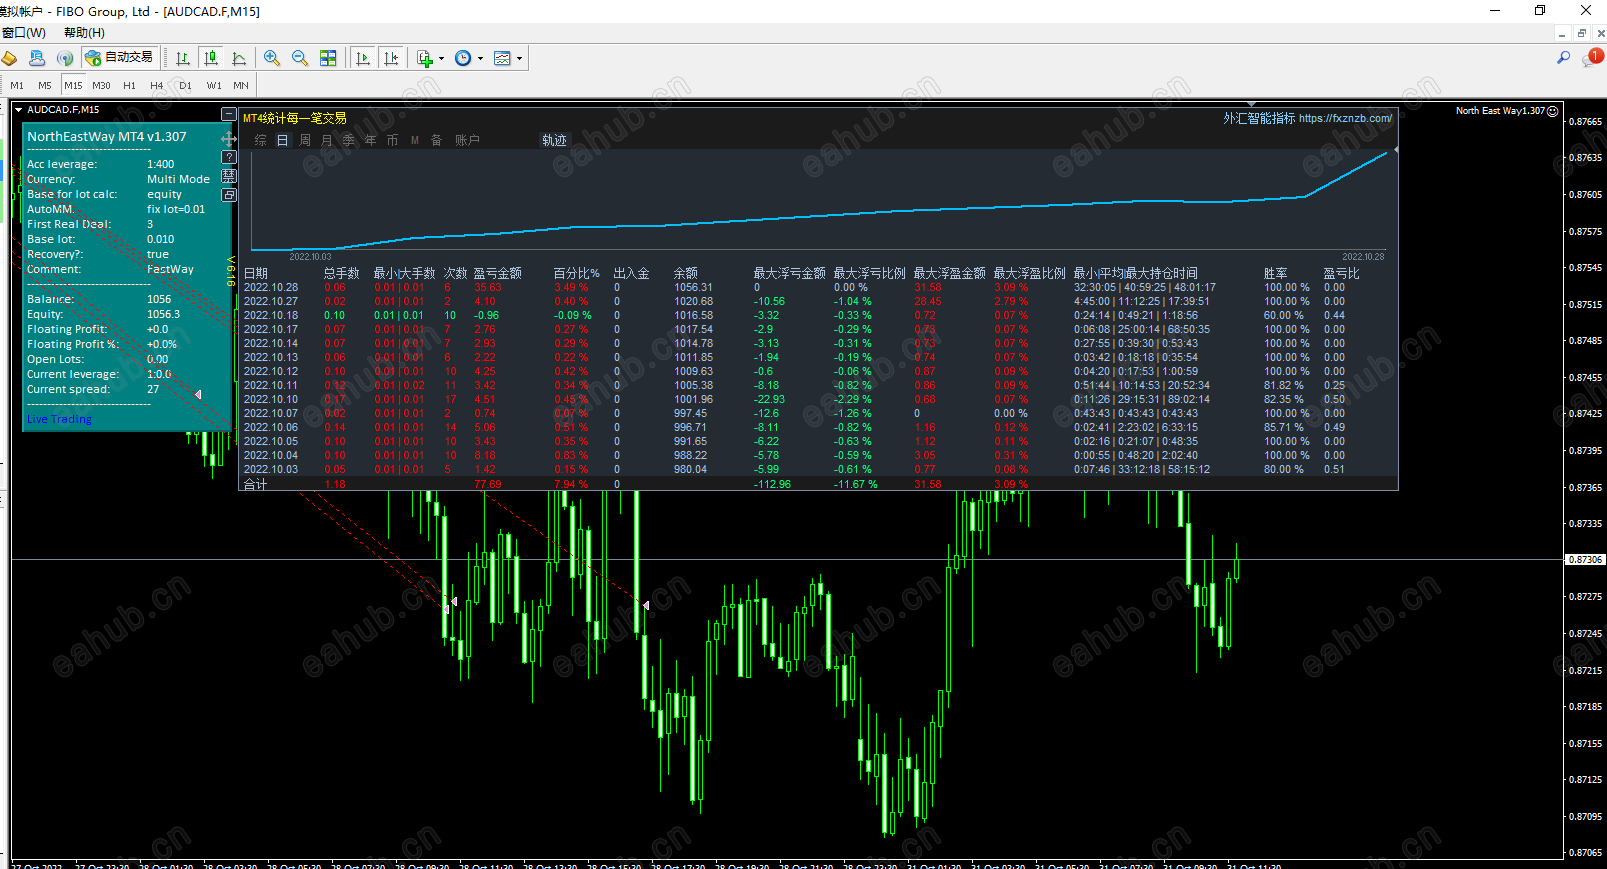
Task: Tile chart windows with the grid icon
Action: coord(328,58)
